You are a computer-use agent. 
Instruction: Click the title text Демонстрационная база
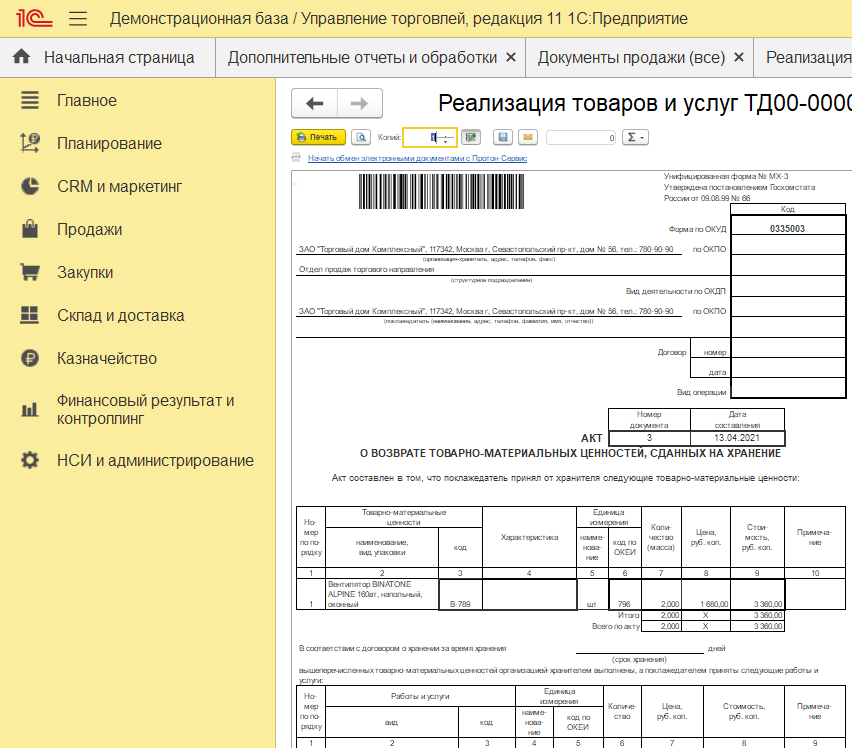pyautogui.click(x=199, y=18)
